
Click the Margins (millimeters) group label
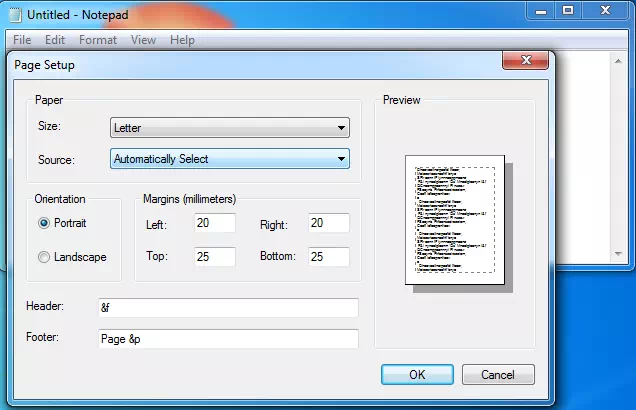(189, 199)
